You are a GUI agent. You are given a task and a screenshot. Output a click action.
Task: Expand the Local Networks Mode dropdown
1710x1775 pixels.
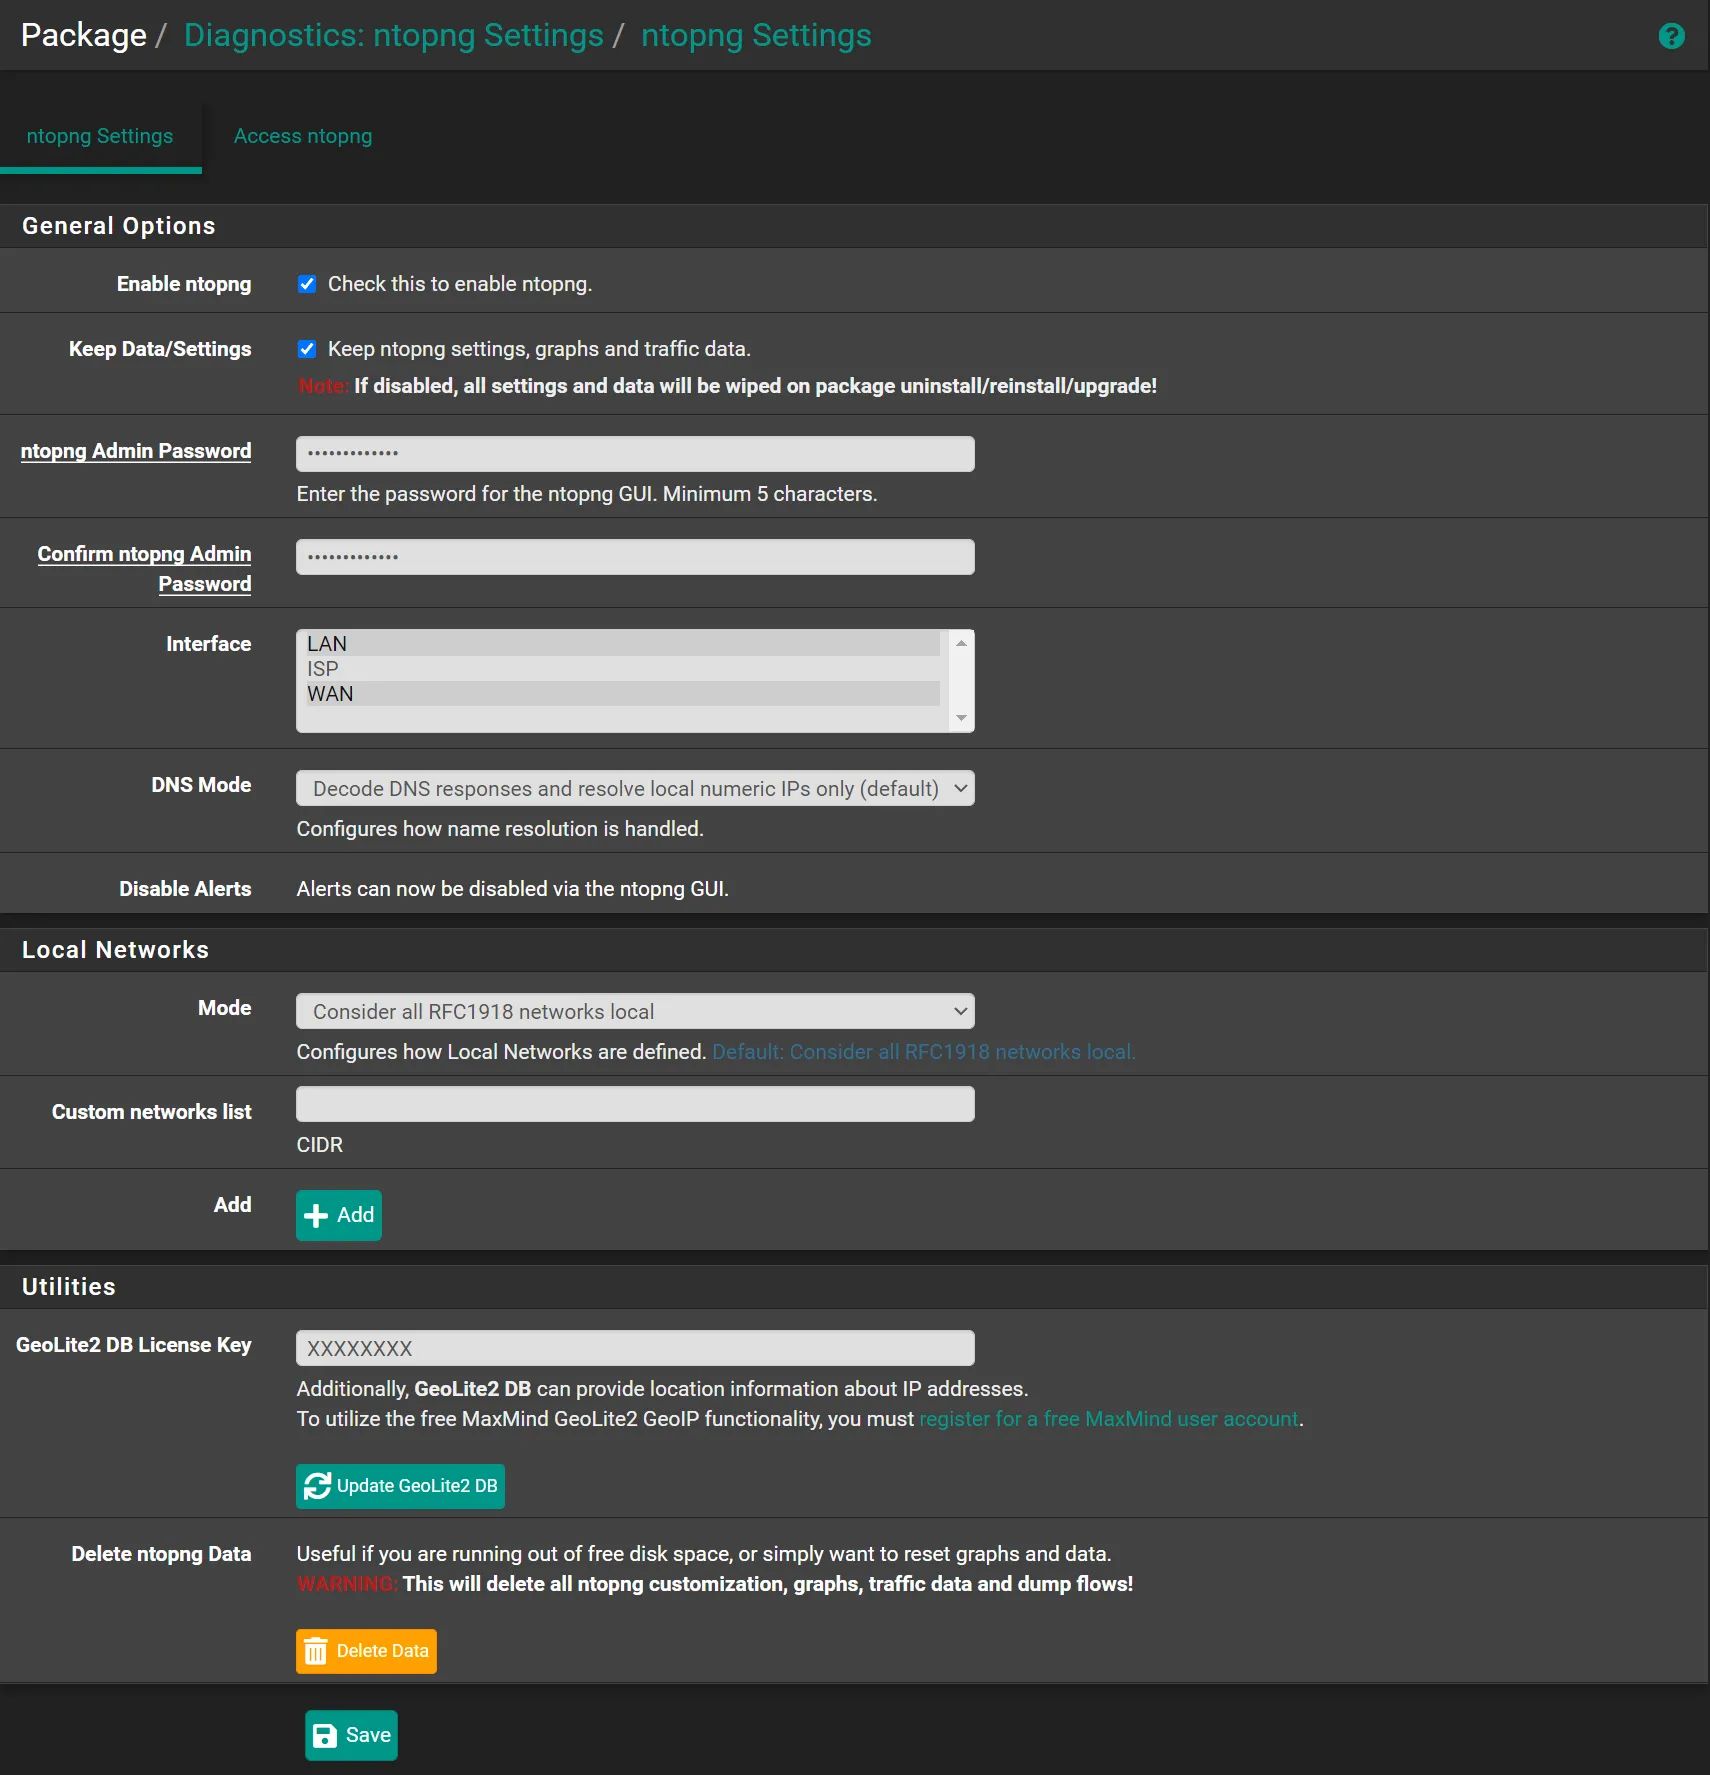tap(634, 1011)
